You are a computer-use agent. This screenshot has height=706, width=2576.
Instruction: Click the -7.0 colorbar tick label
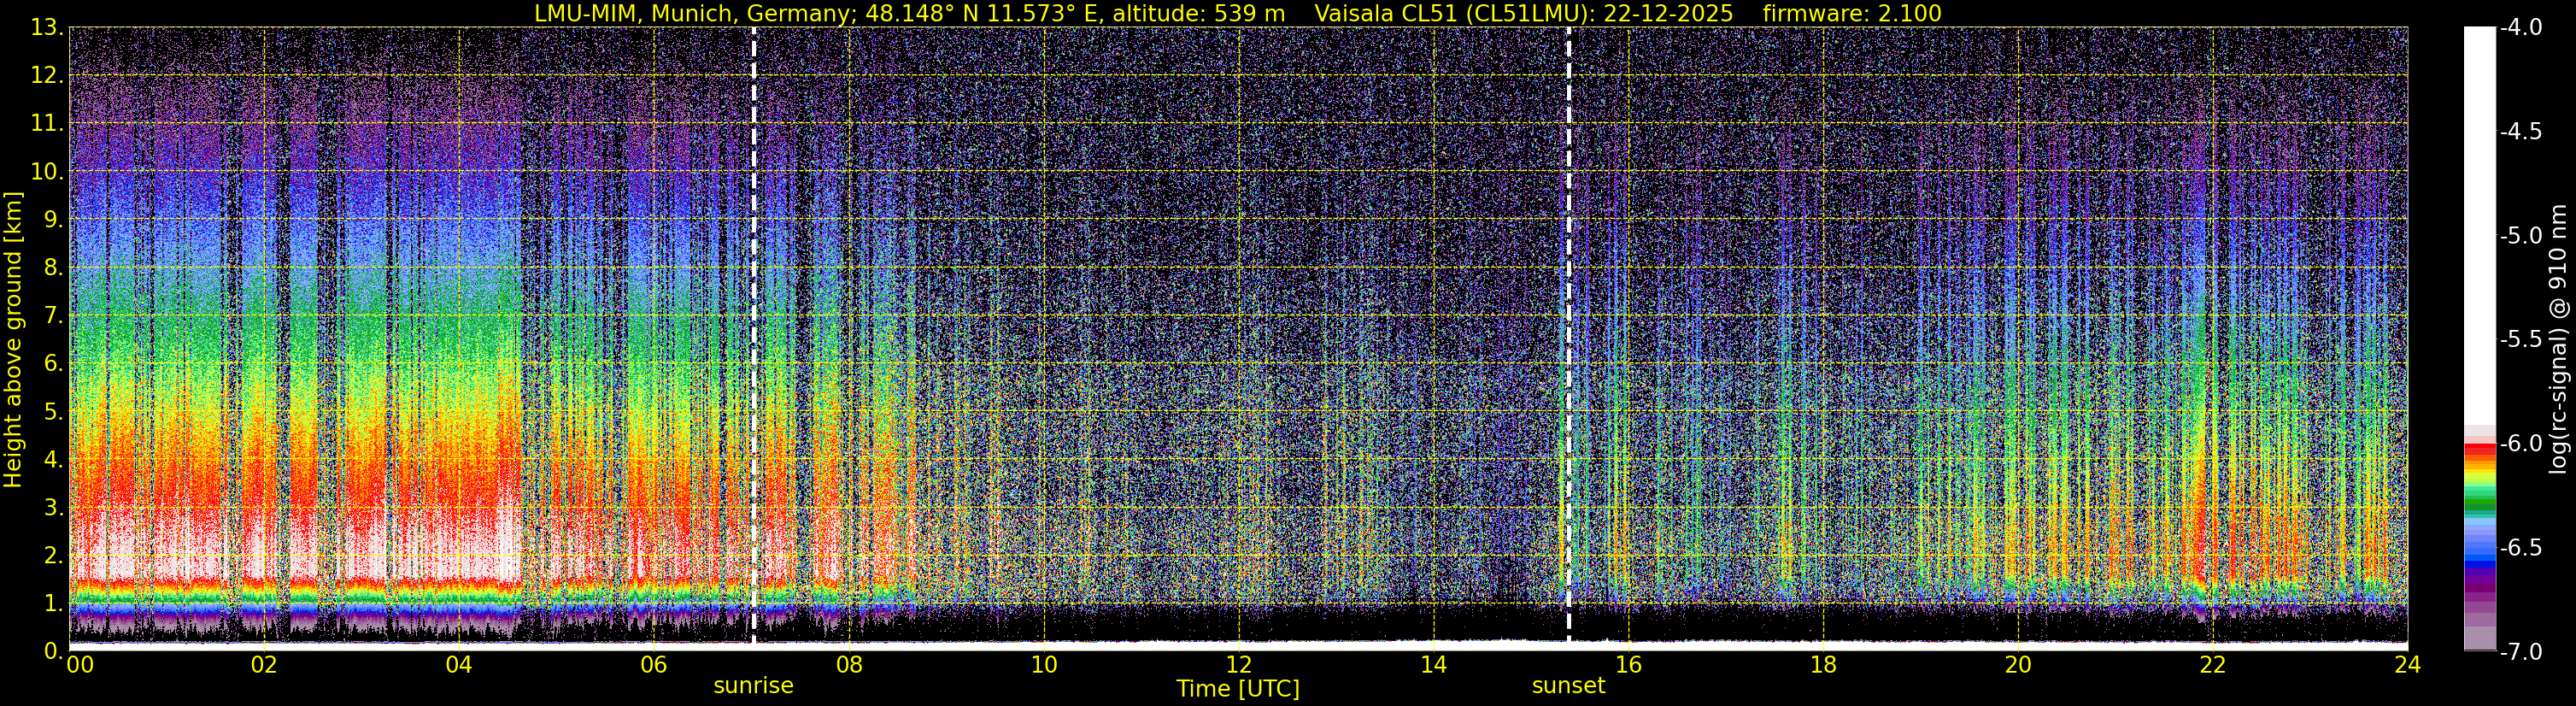2520,652
